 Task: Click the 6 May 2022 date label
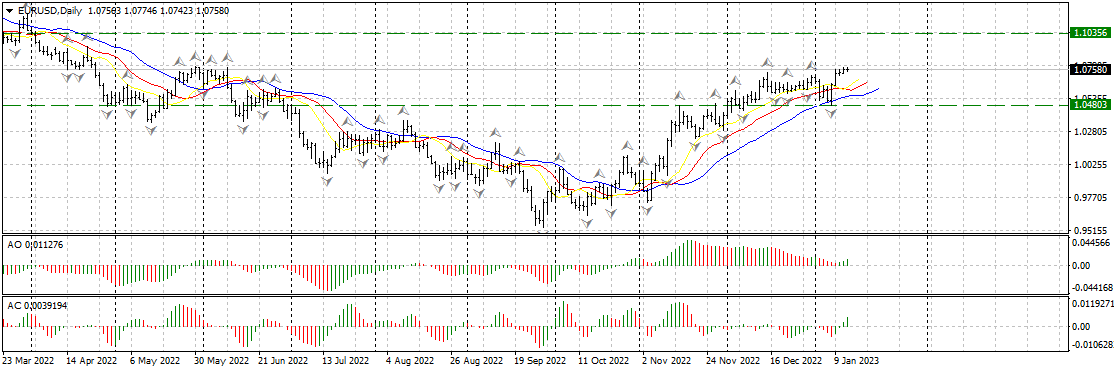pyautogui.click(x=154, y=361)
